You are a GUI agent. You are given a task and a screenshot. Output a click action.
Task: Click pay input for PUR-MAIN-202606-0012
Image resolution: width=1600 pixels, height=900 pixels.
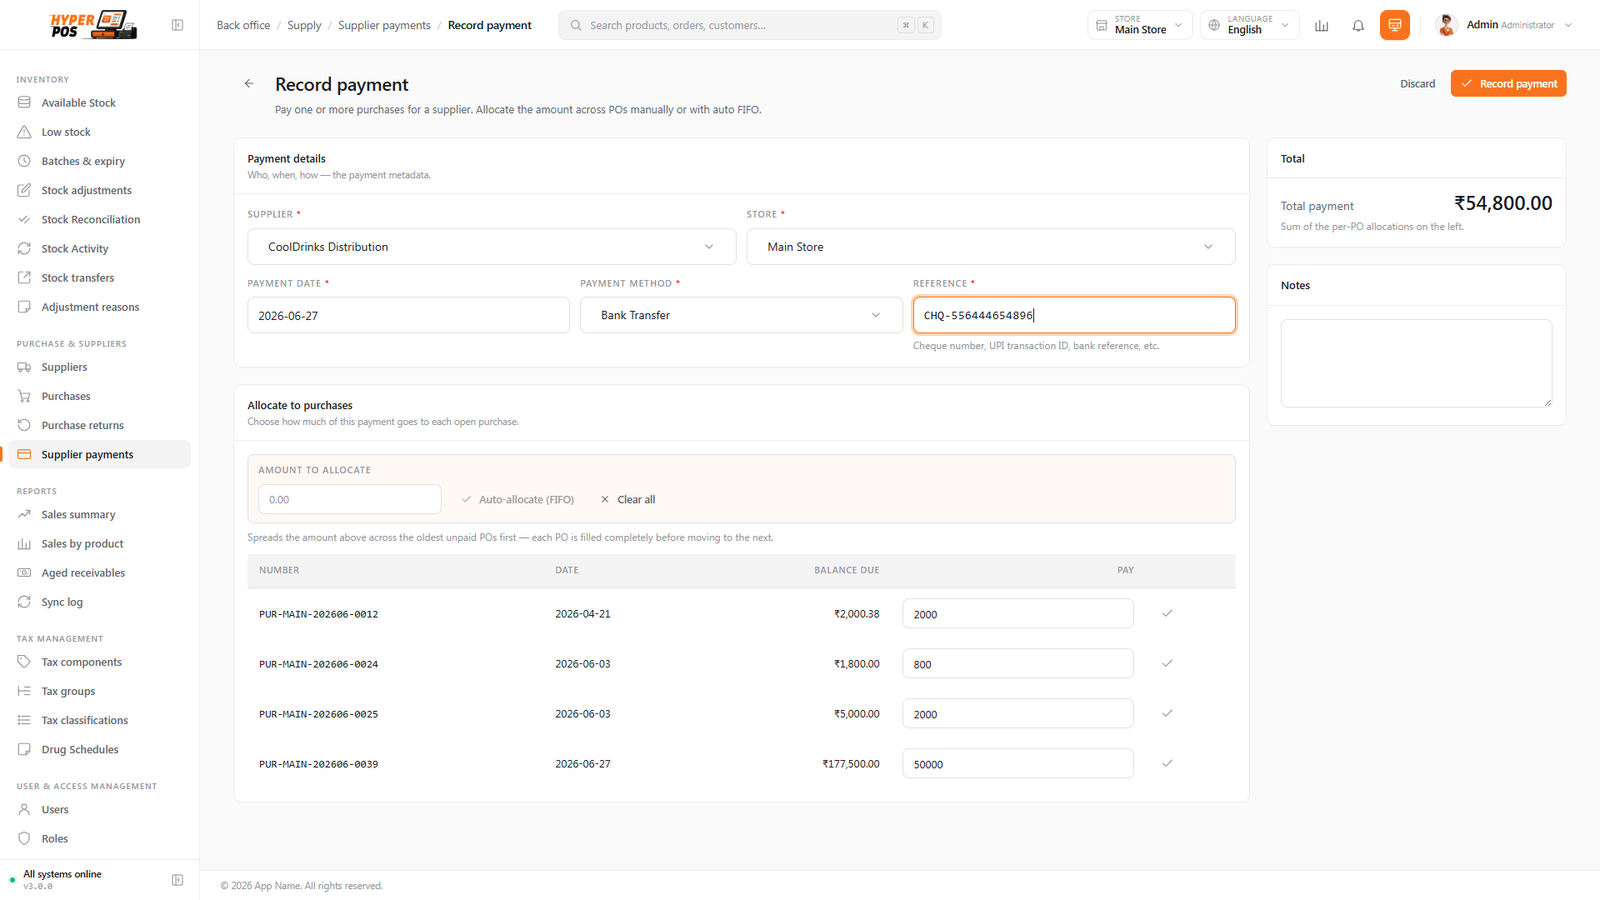(x=1018, y=614)
